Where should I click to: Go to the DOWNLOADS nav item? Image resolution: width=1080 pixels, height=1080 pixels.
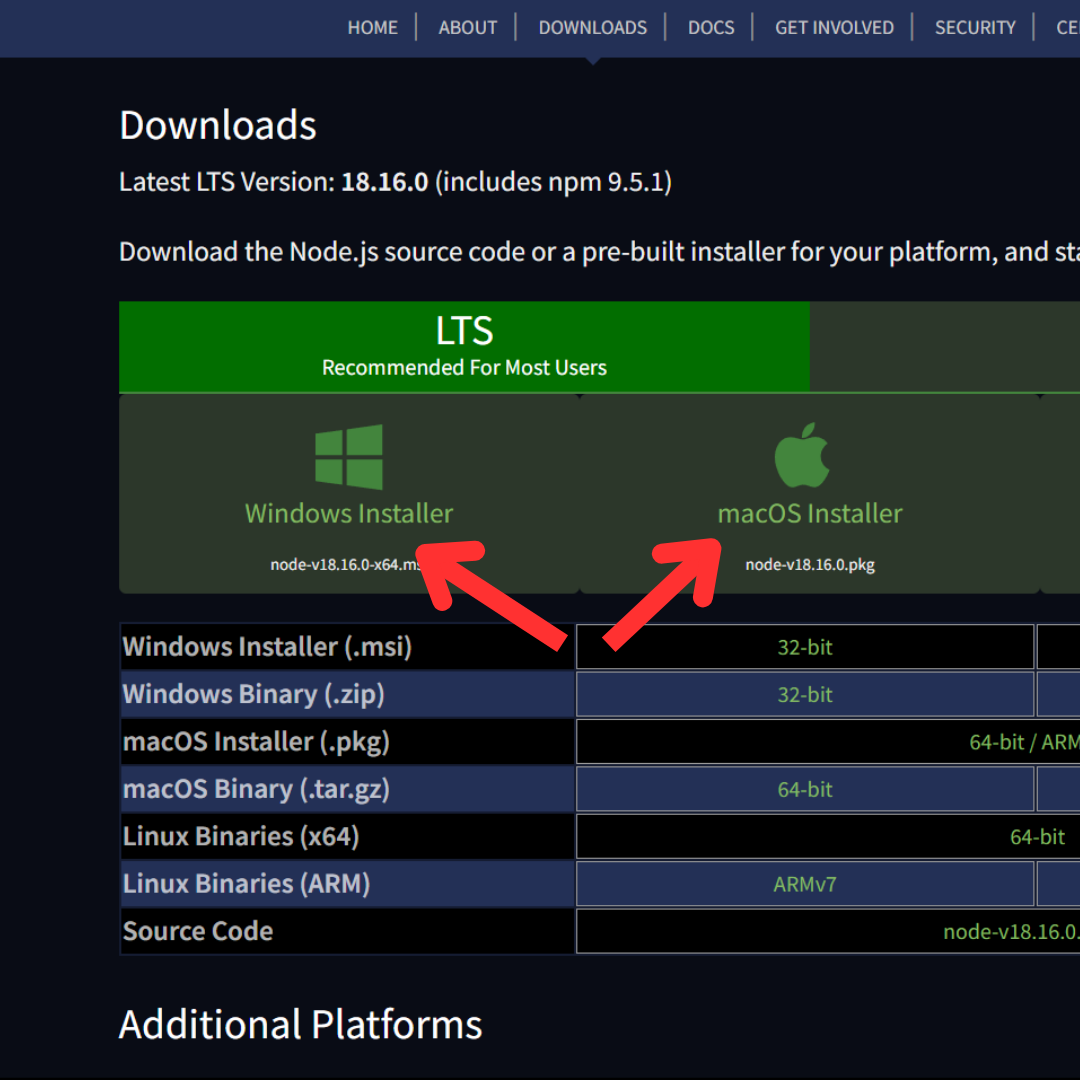pos(592,28)
